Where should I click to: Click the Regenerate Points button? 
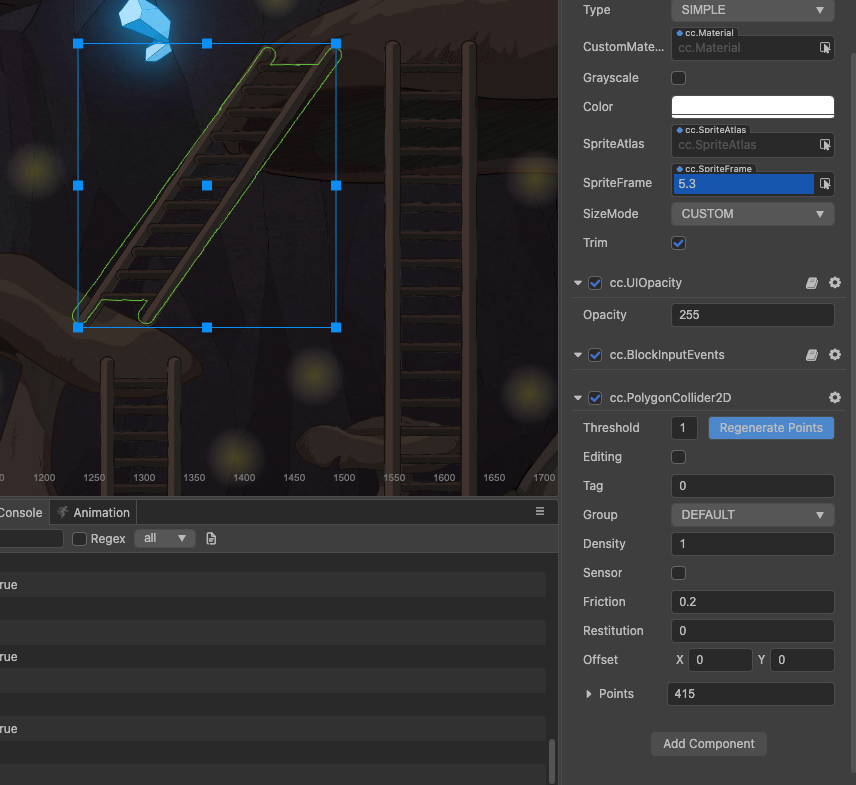(x=771, y=428)
